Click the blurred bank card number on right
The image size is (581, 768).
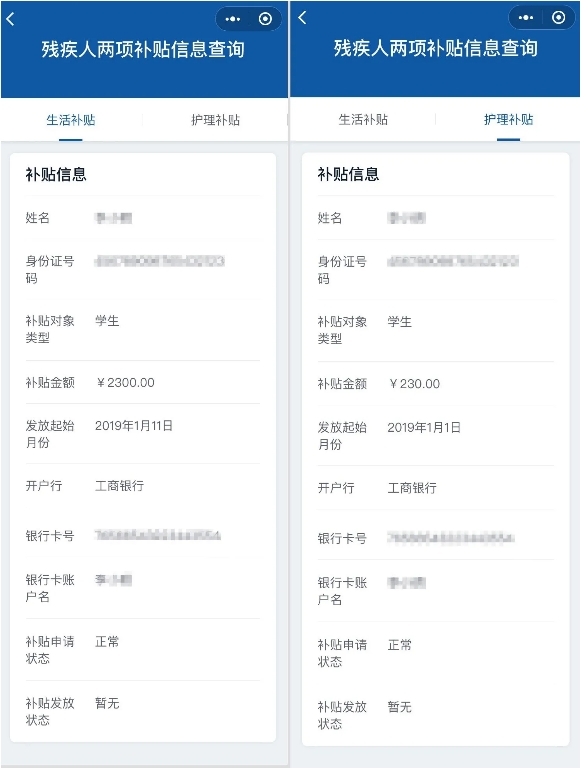(451, 538)
